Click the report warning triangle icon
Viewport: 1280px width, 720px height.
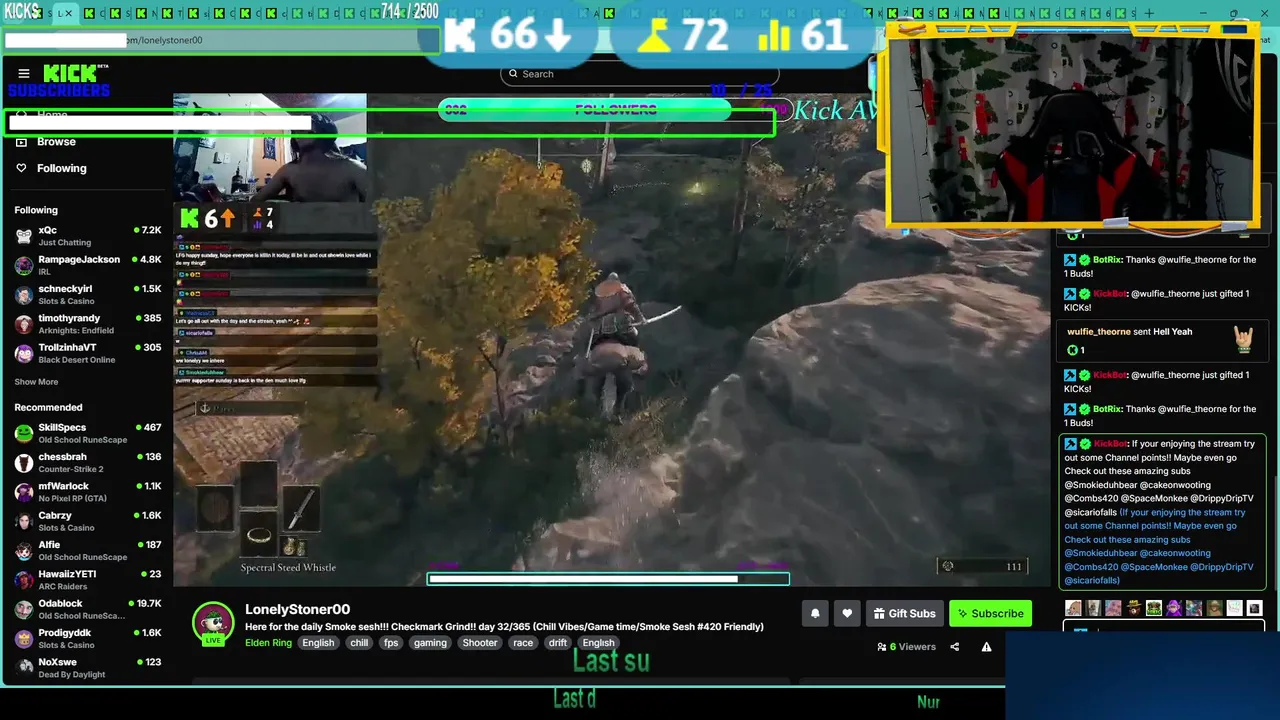[x=986, y=647]
